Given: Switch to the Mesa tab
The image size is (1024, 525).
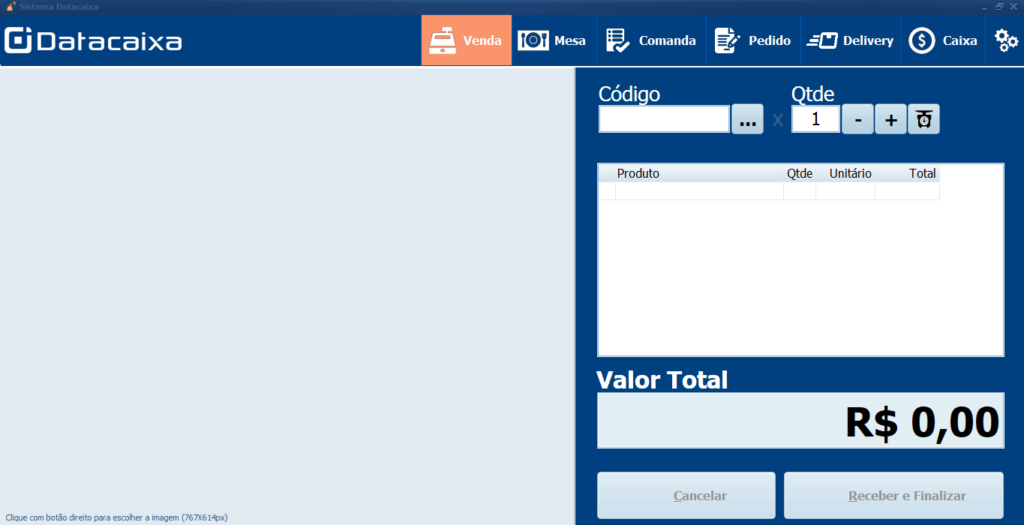Looking at the screenshot, I should pos(554,40).
